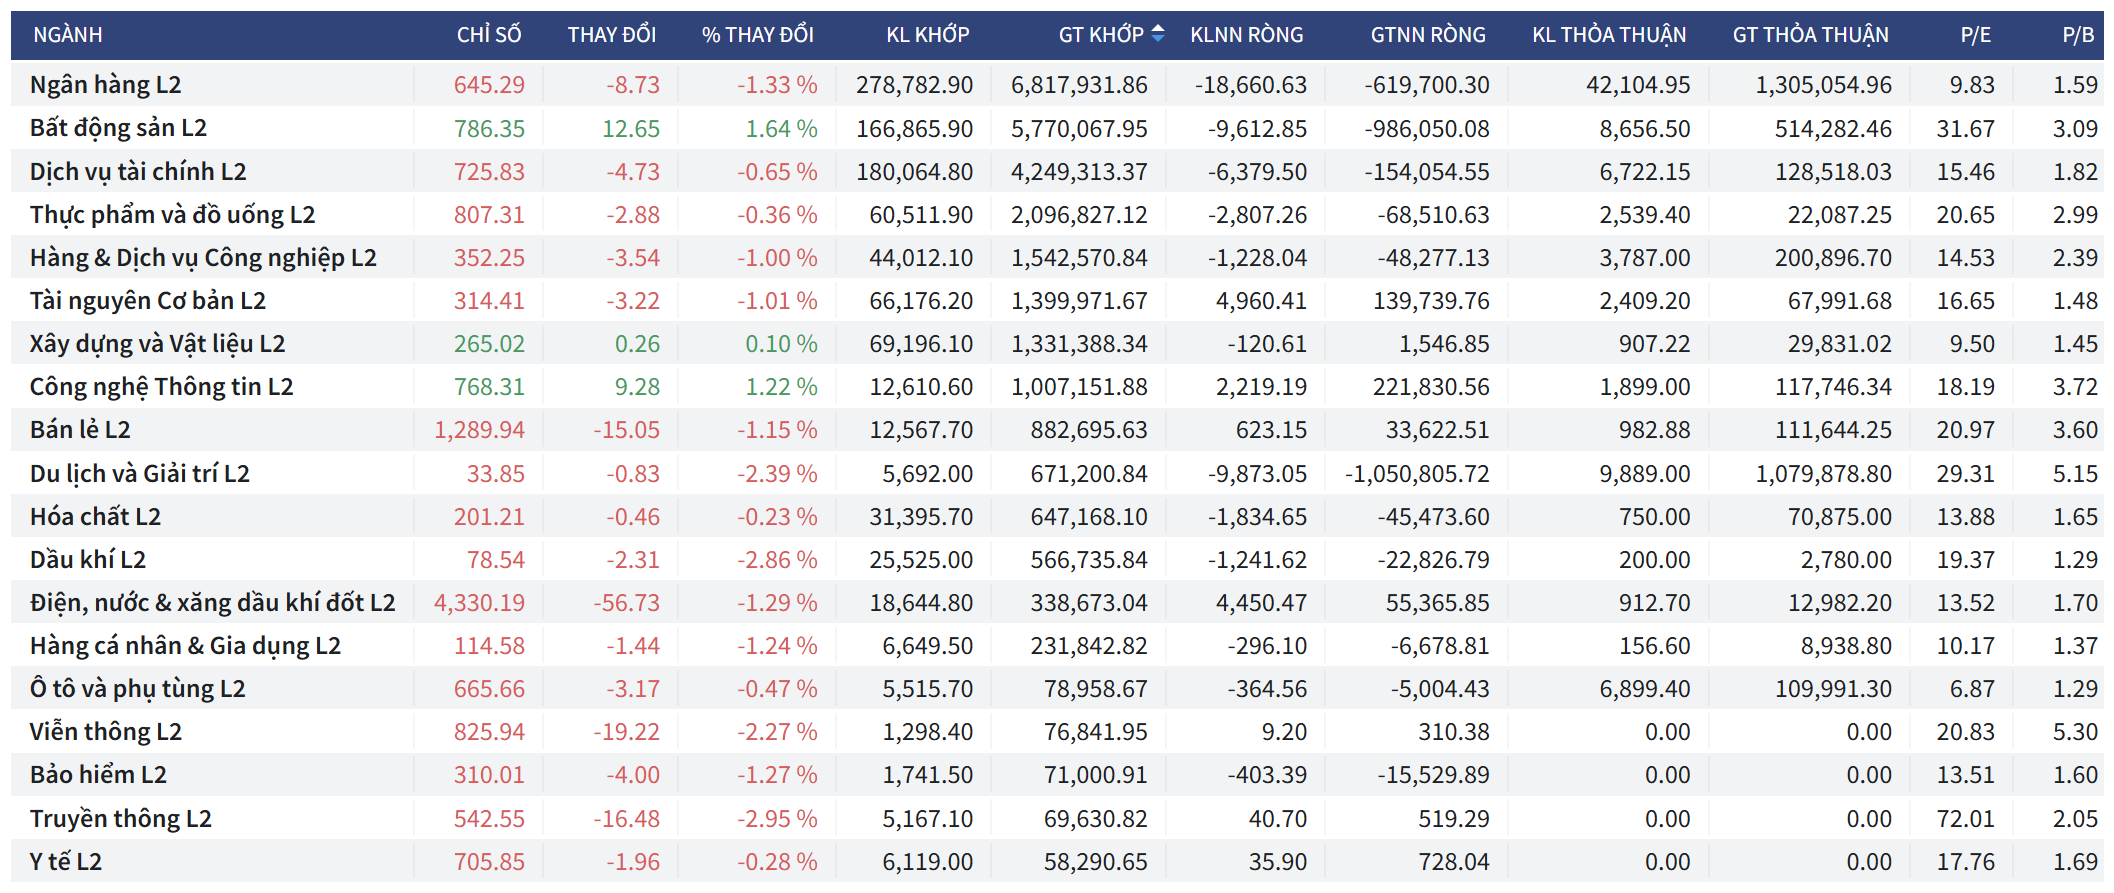The image size is (2114, 893).
Task: Select the Bất động sản L2 row
Action: click(x=118, y=128)
